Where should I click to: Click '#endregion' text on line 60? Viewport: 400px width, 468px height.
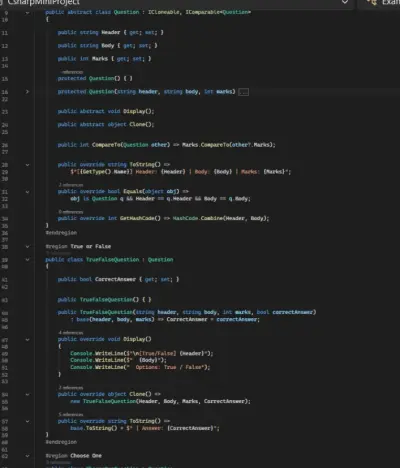click(x=61, y=442)
